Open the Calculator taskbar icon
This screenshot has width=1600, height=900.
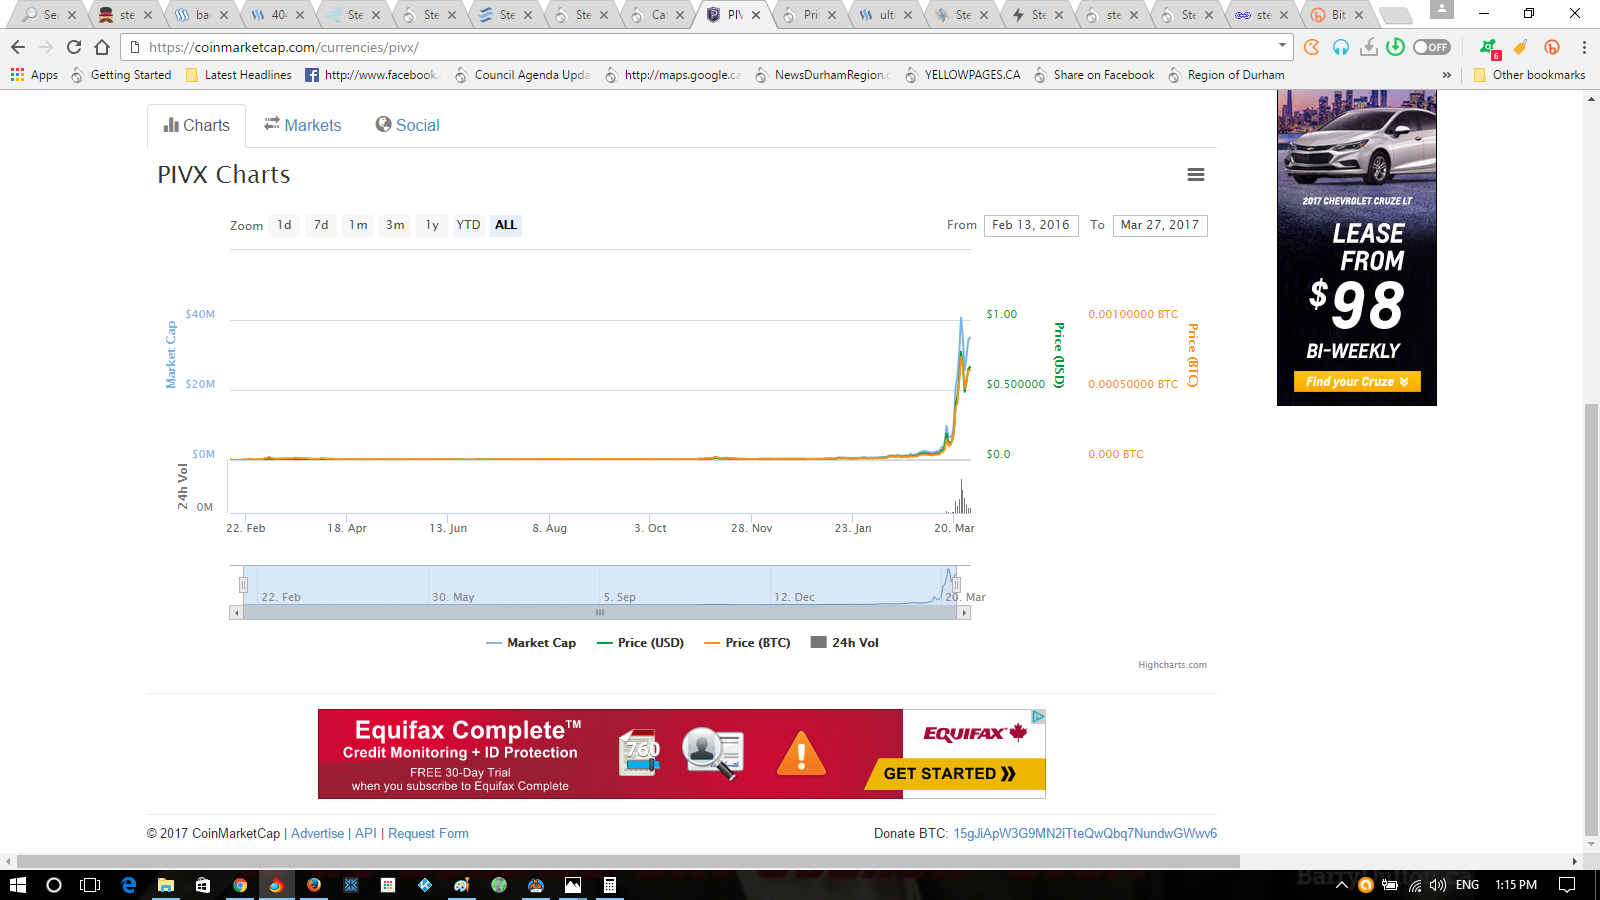609,885
